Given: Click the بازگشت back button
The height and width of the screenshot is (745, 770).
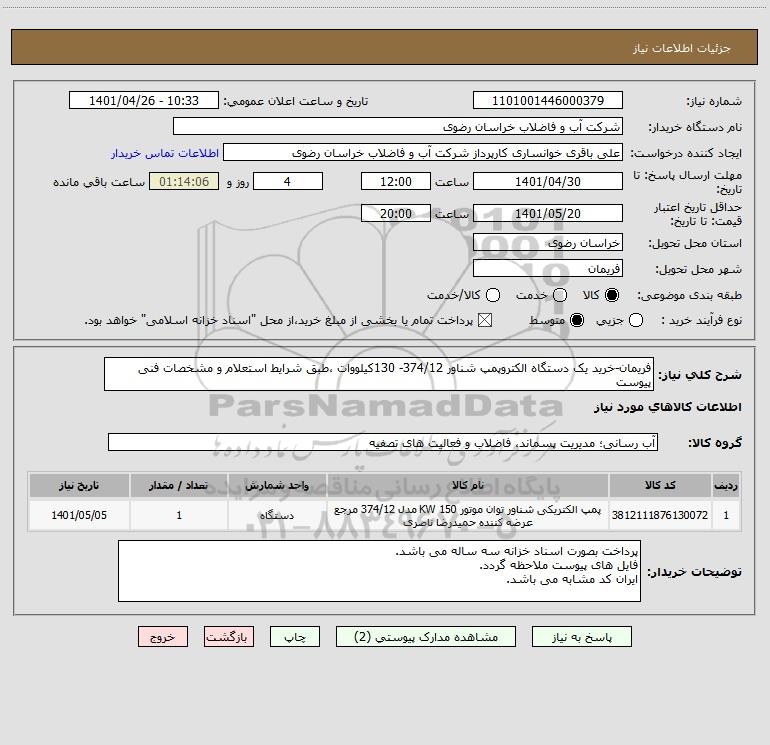Looking at the screenshot, I should pos(229,636).
